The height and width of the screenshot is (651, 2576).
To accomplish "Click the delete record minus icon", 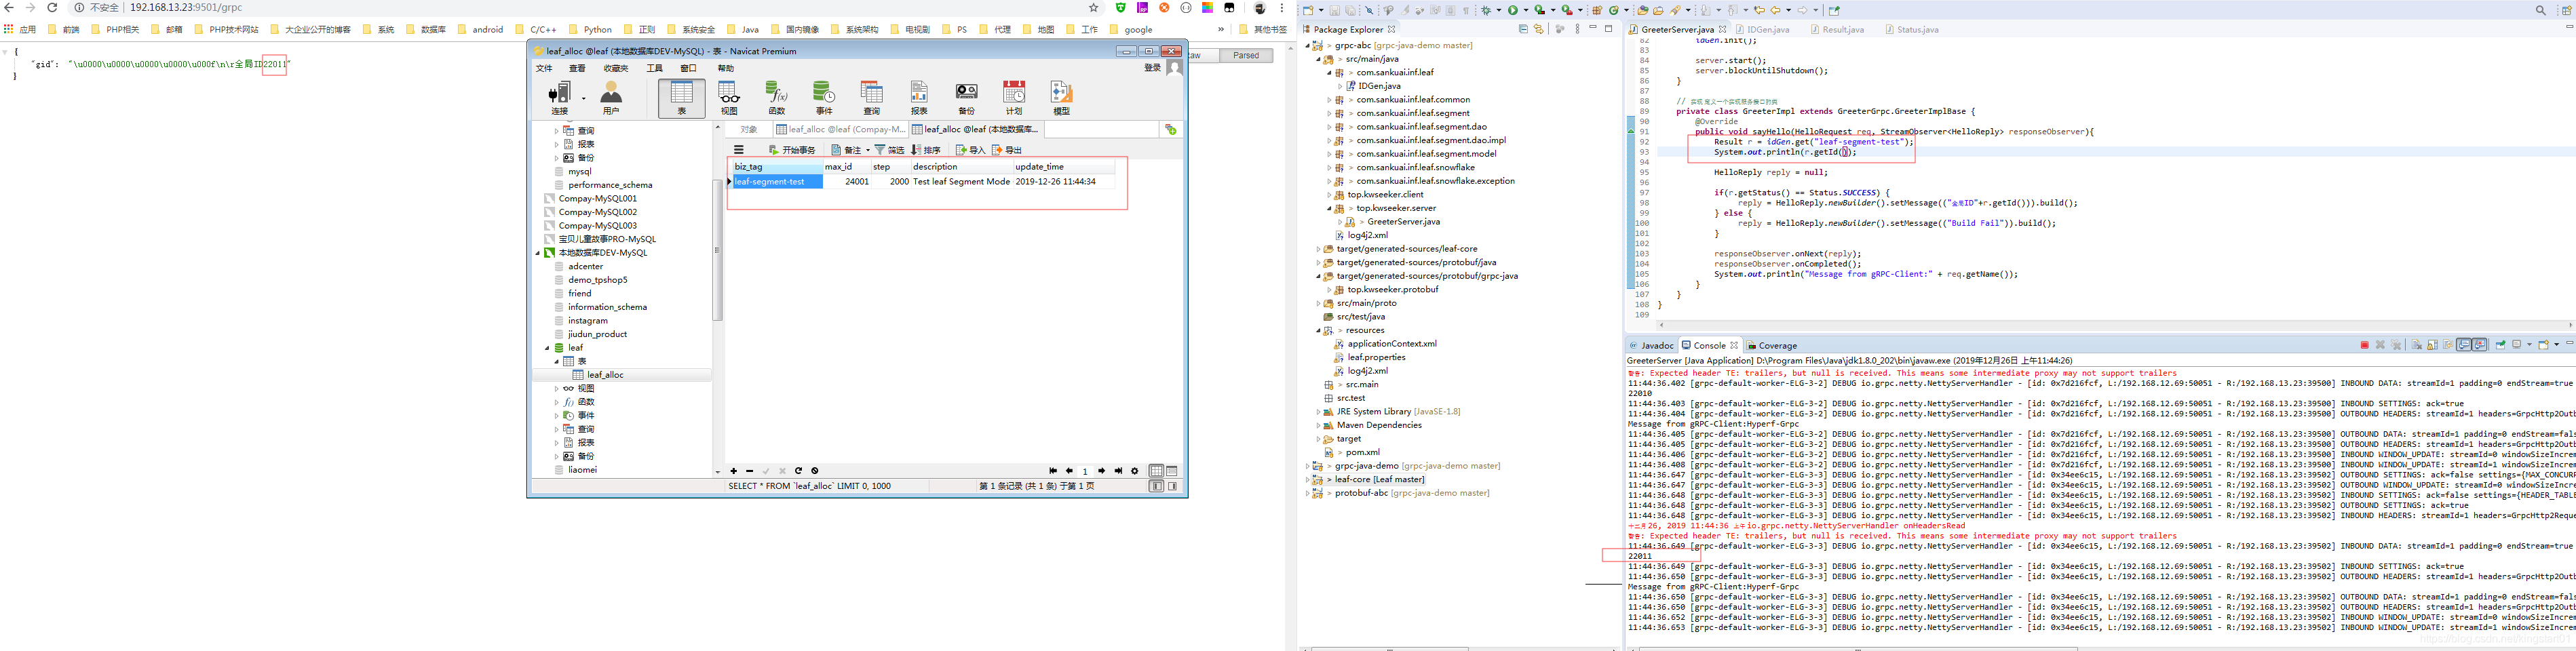I will pyautogui.click(x=749, y=471).
